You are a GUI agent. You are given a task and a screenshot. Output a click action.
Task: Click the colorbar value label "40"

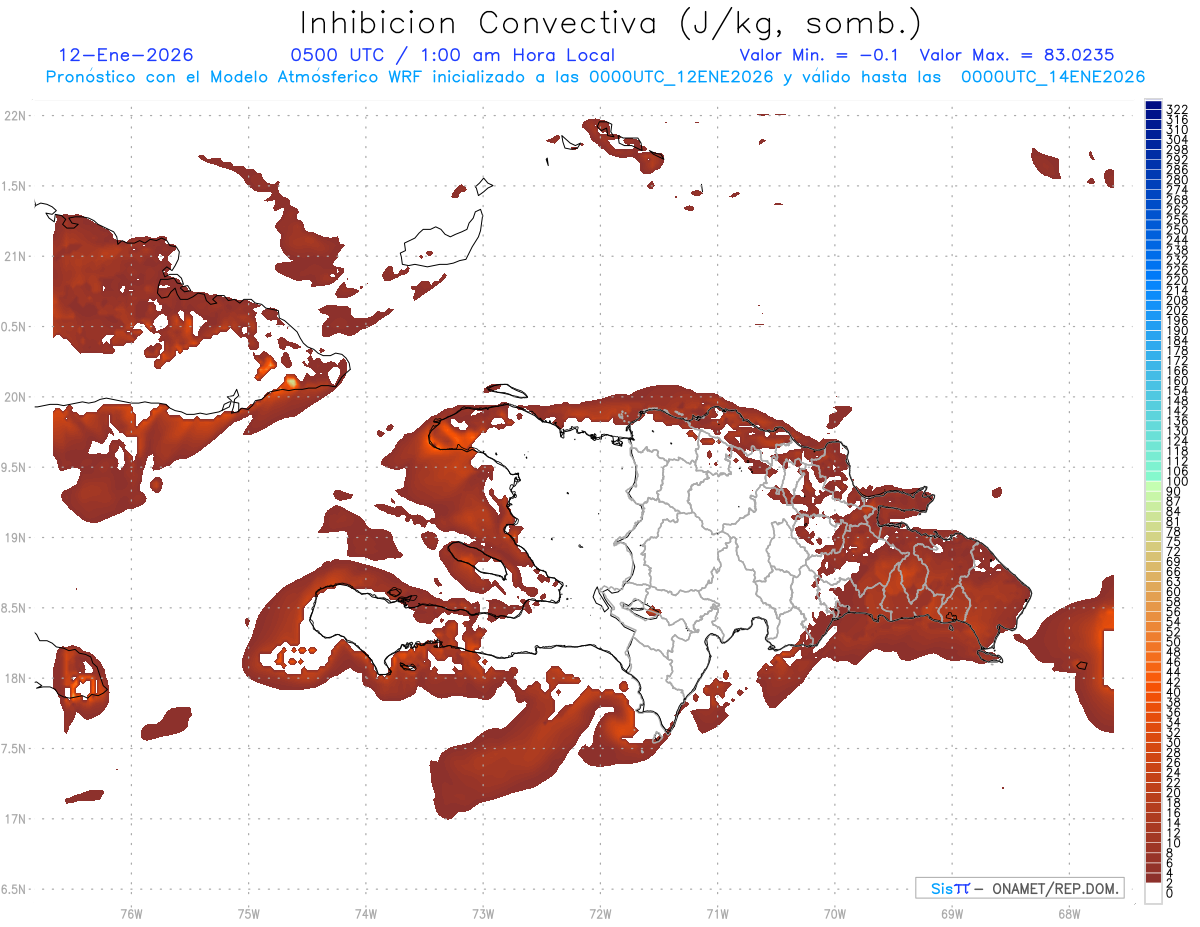(x=1174, y=692)
